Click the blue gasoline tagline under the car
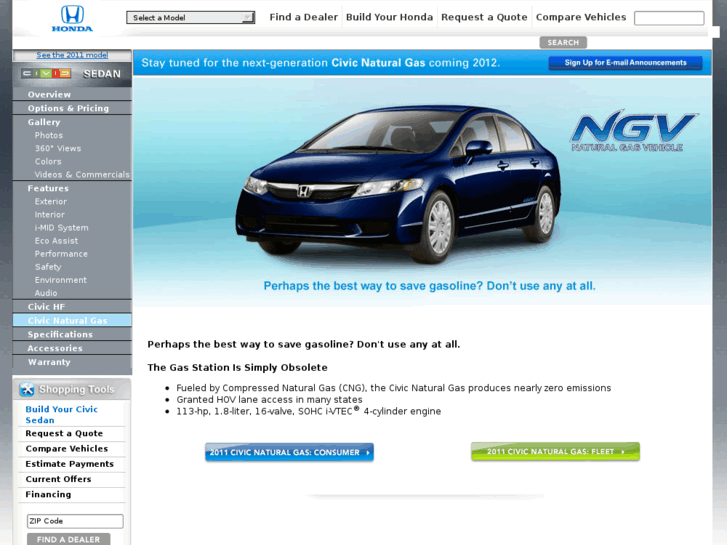Image resolution: width=727 pixels, height=545 pixels. pyautogui.click(x=429, y=286)
